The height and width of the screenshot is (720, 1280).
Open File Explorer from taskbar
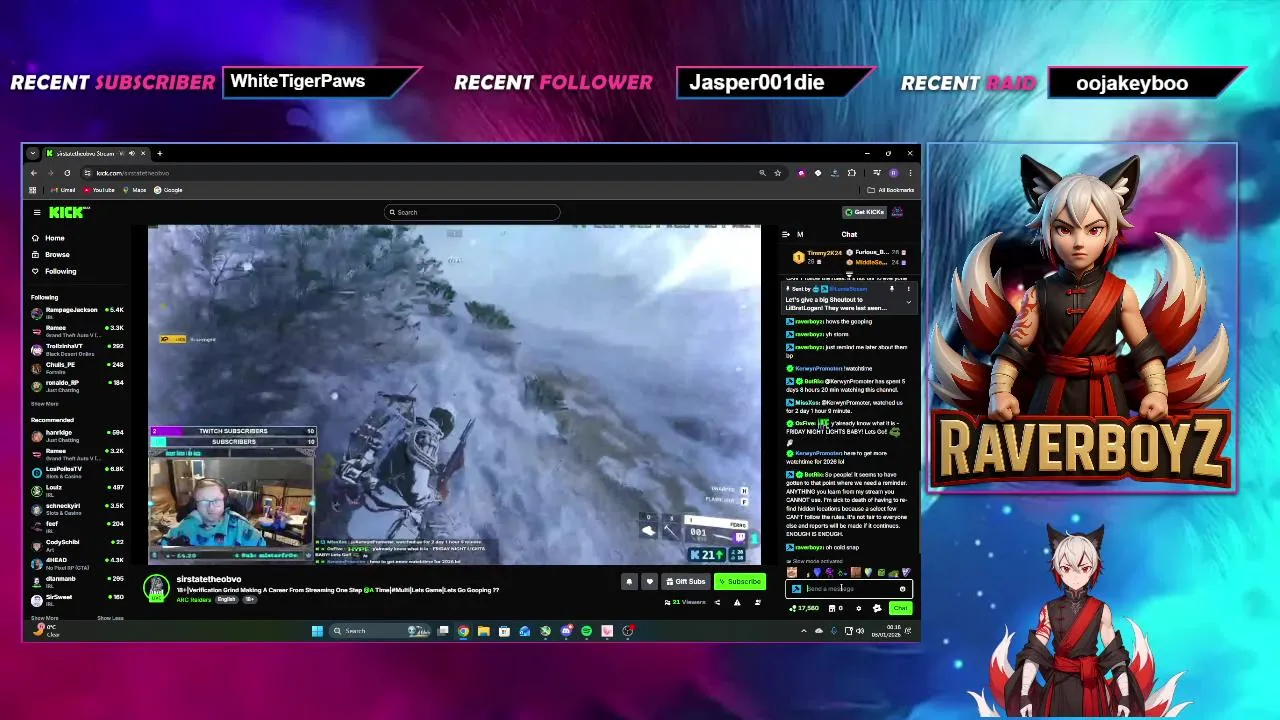[x=484, y=631]
